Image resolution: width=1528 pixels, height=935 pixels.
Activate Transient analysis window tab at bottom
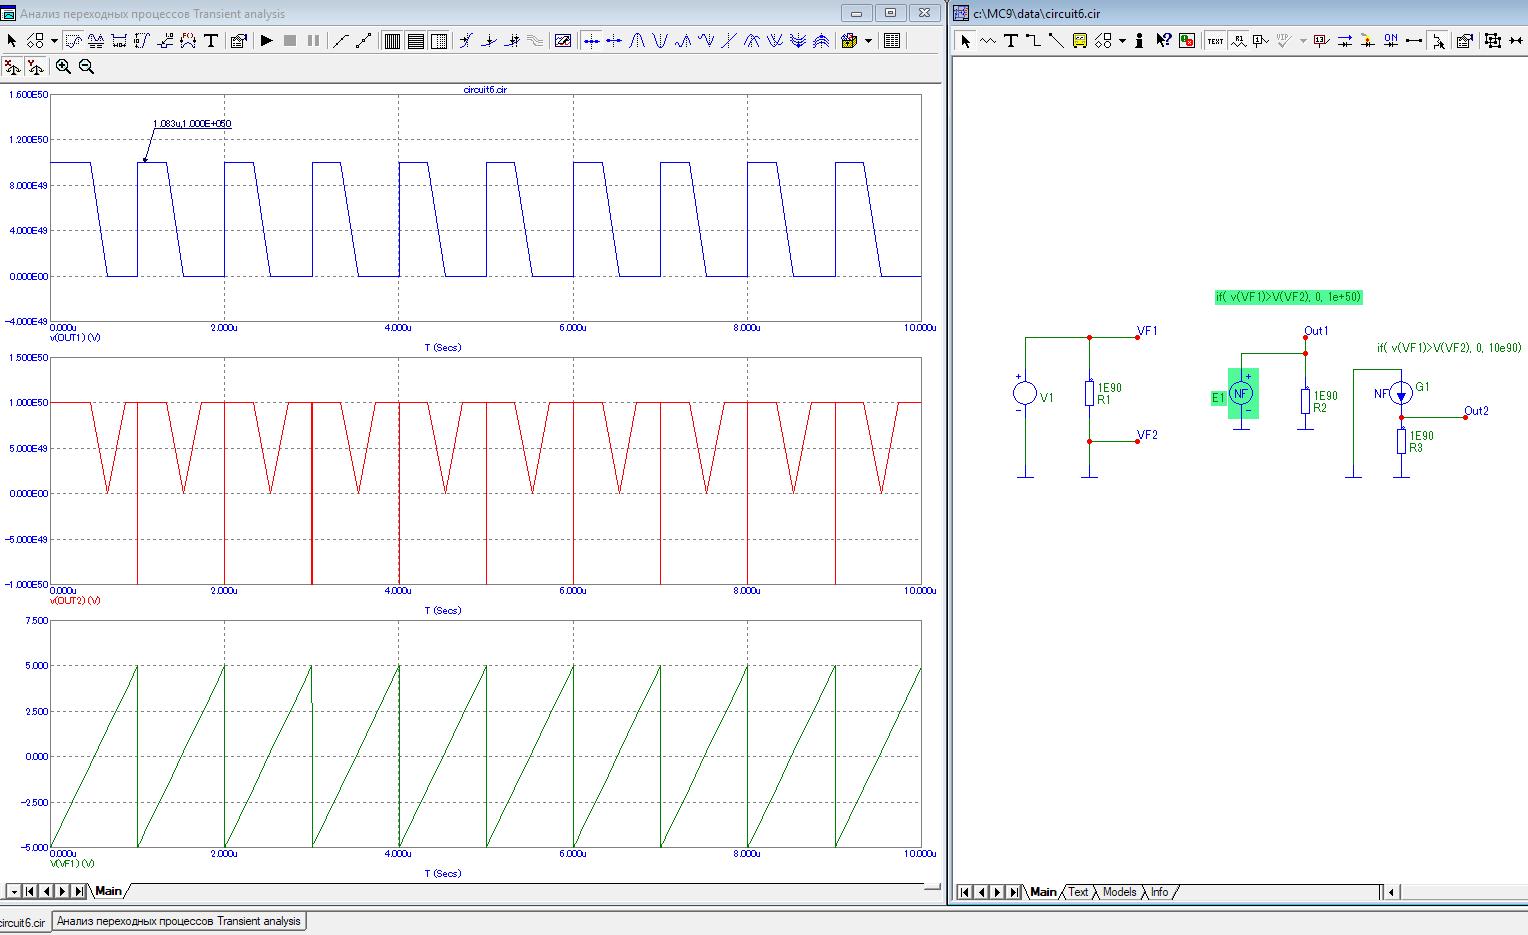(x=179, y=921)
